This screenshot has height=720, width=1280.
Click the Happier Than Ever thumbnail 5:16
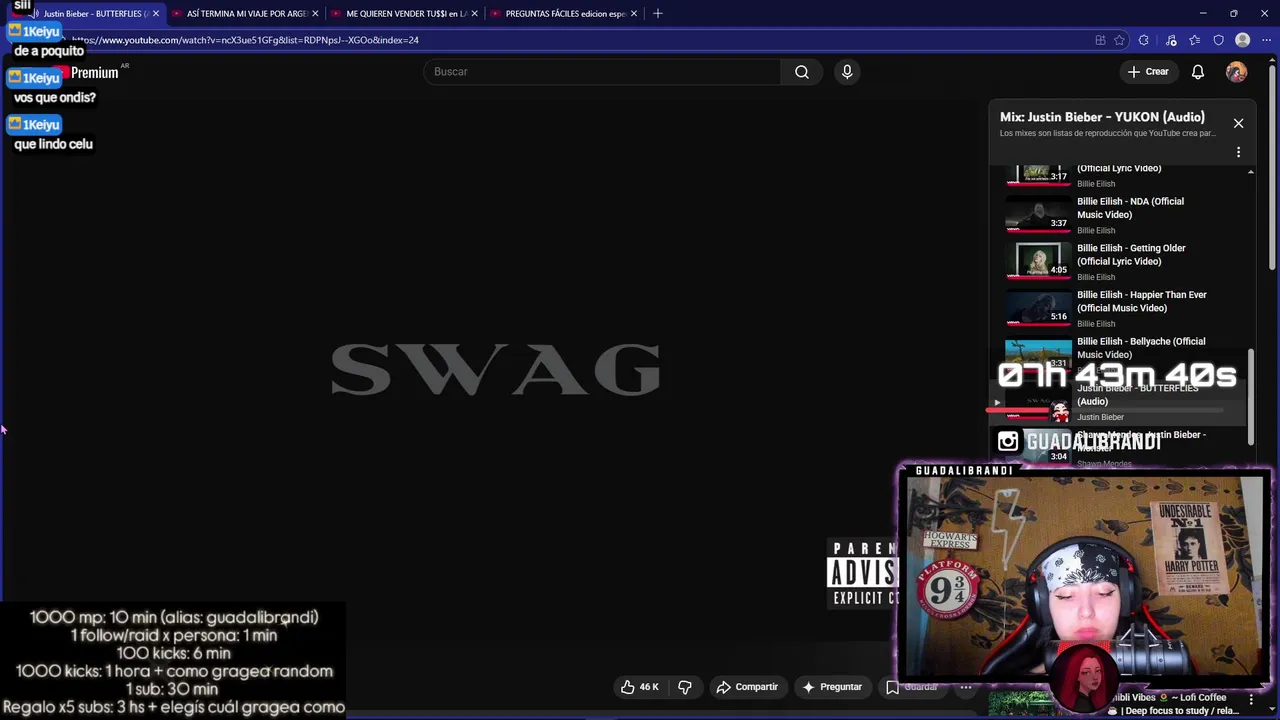[x=1038, y=307]
